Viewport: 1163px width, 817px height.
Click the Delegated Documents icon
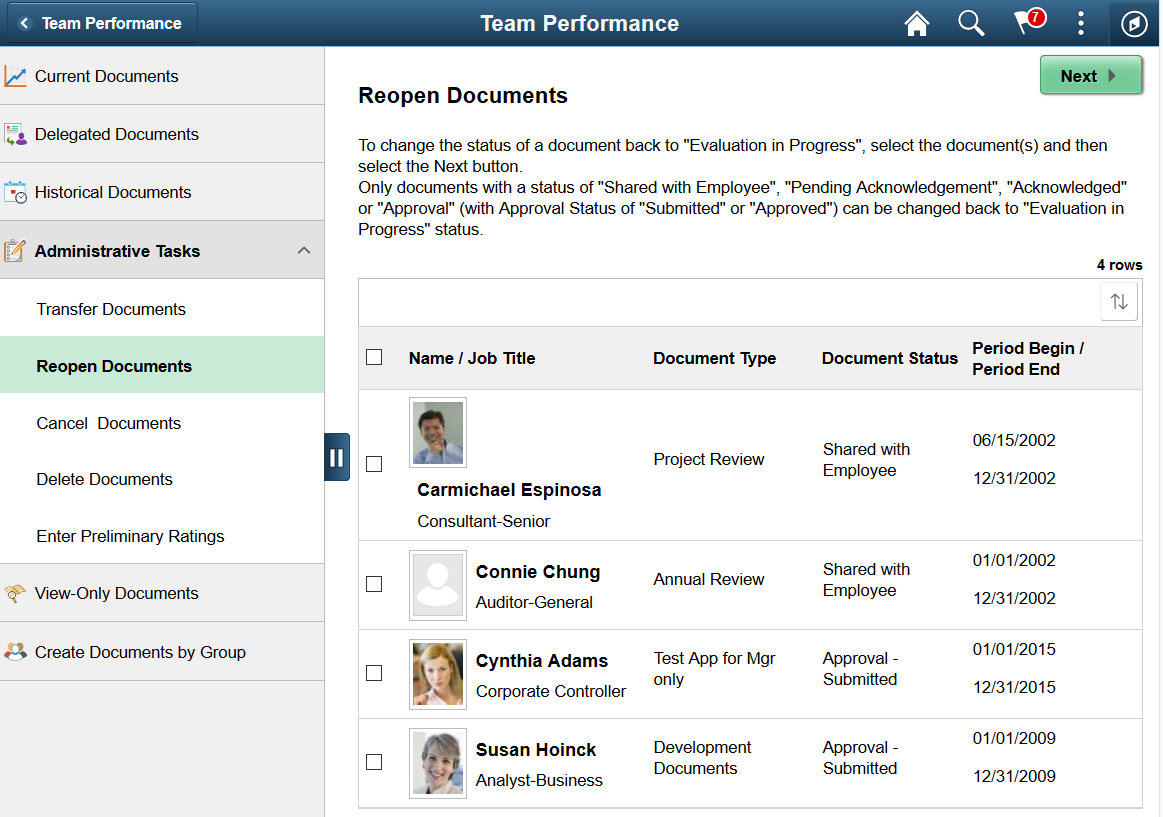[15, 134]
